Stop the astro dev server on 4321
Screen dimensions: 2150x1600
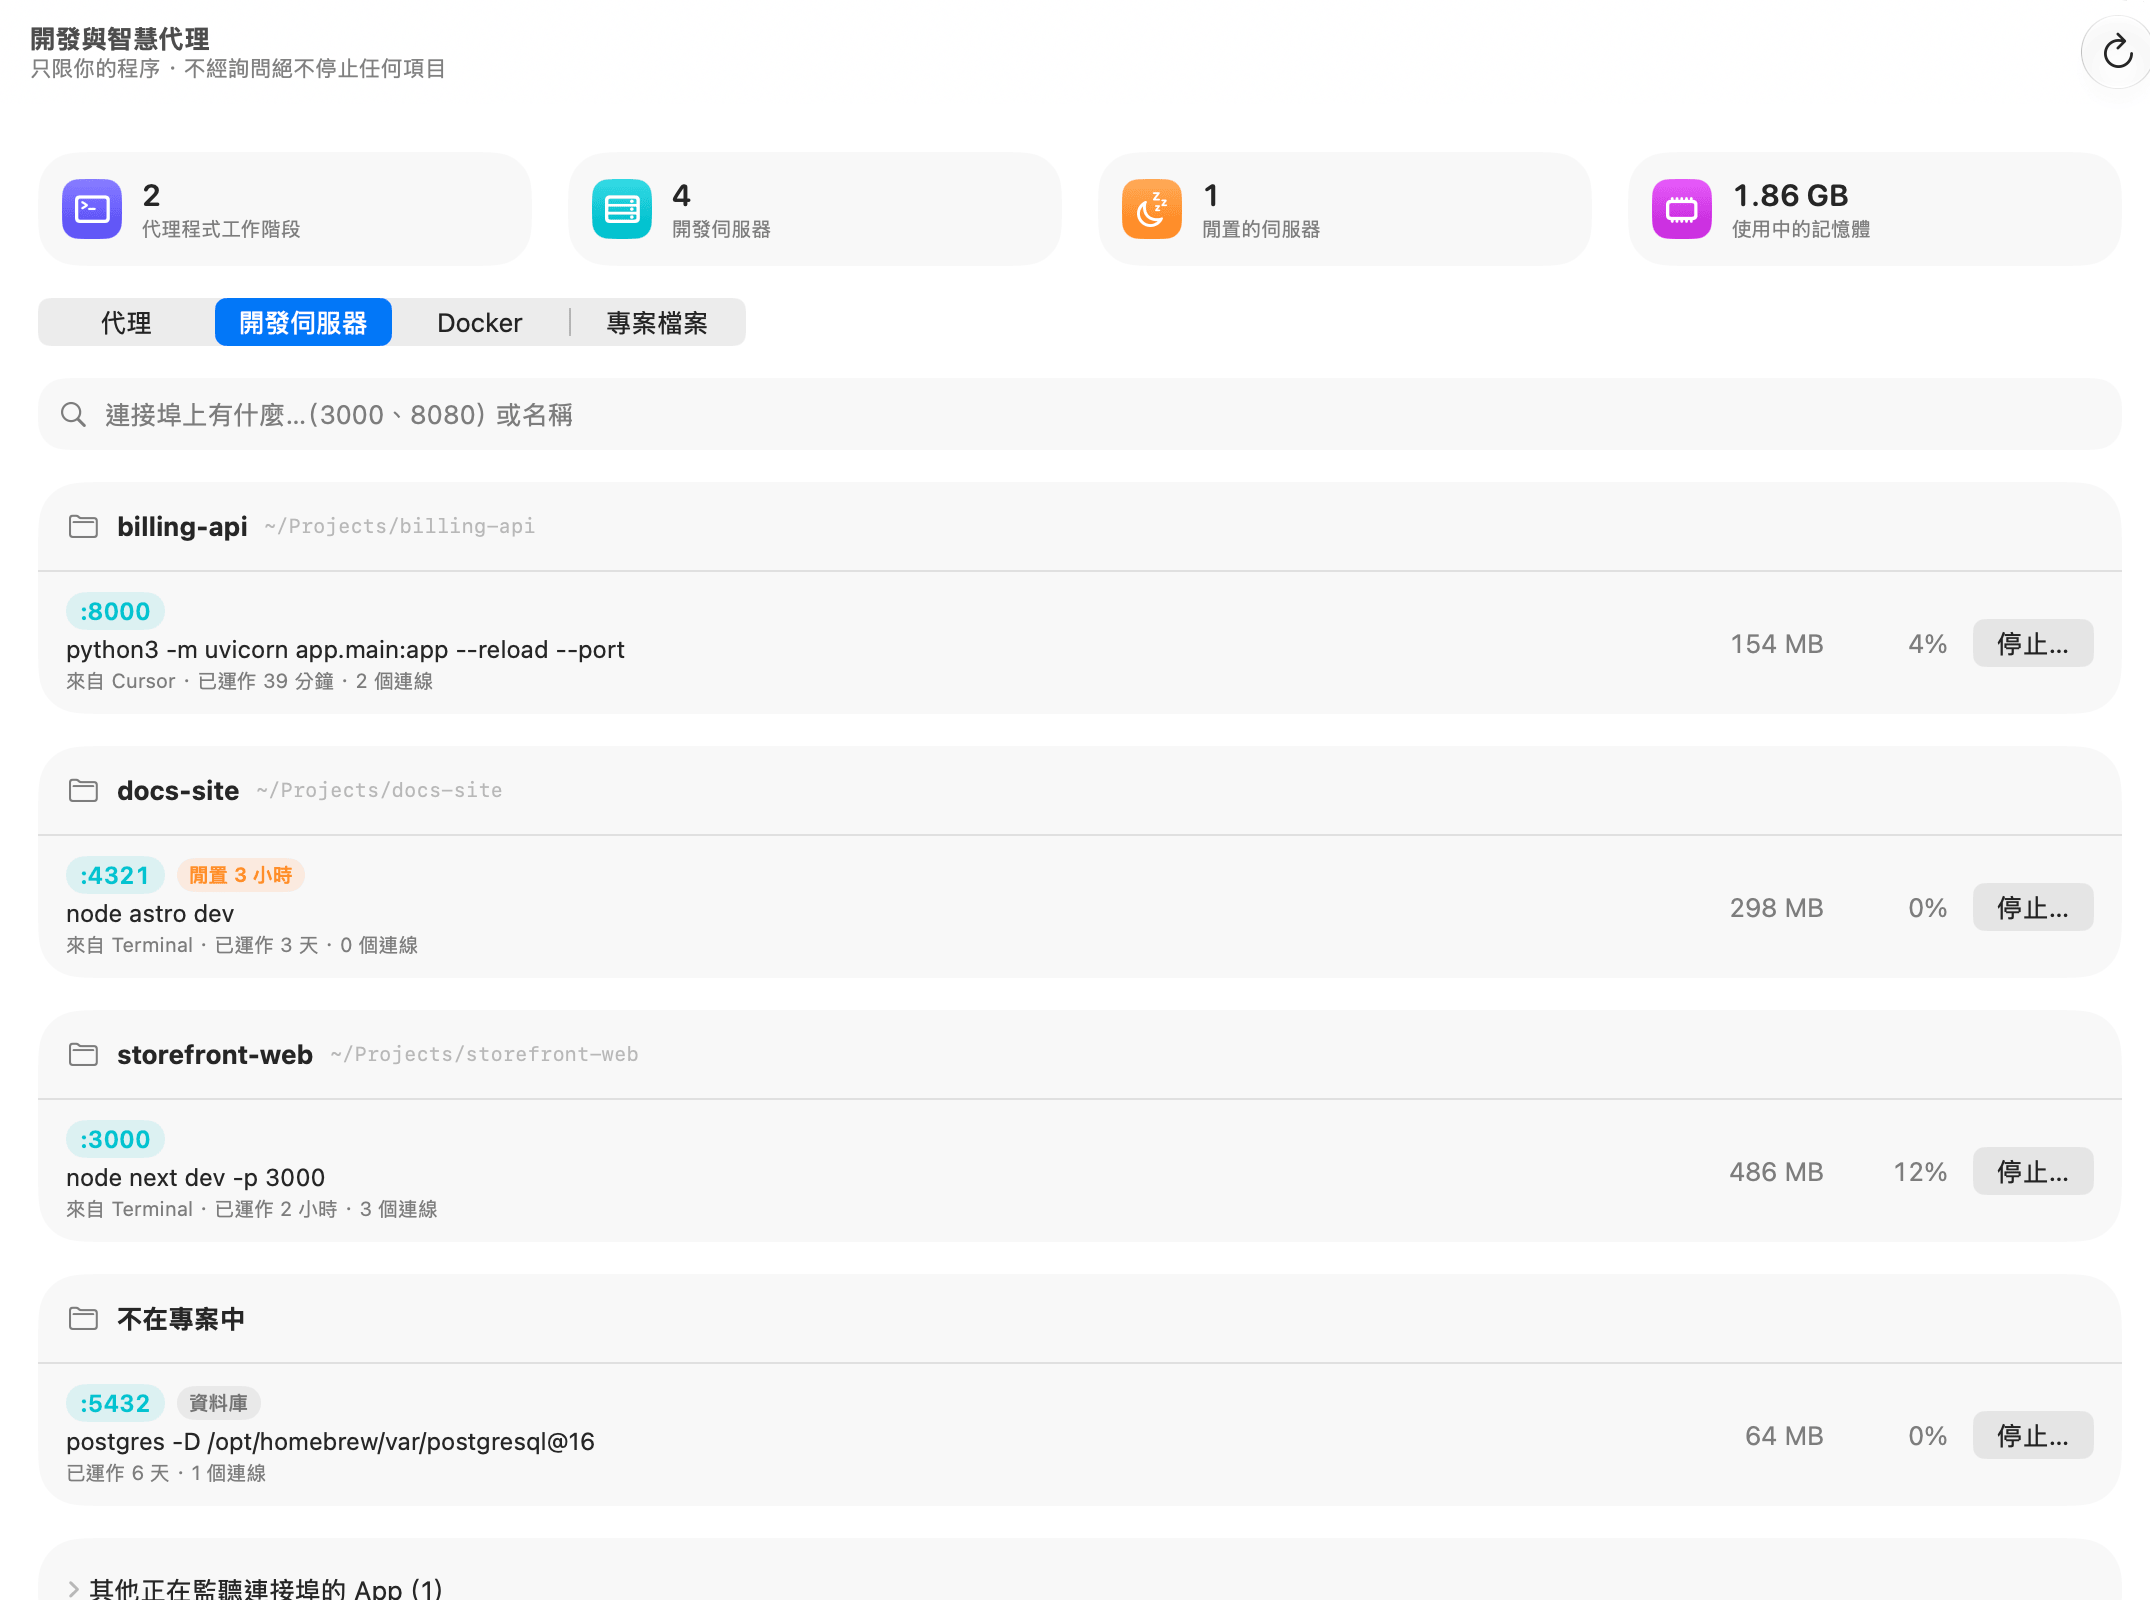pyautogui.click(x=2033, y=907)
